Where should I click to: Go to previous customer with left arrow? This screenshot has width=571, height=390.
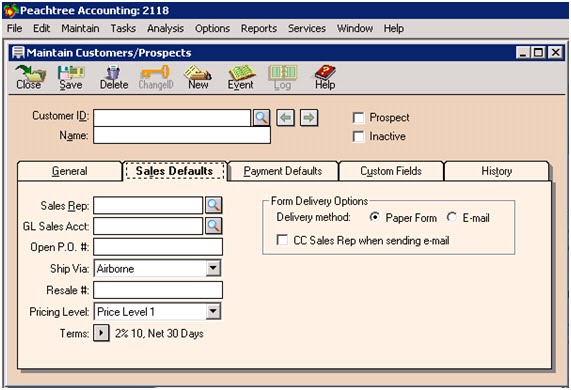pos(285,118)
